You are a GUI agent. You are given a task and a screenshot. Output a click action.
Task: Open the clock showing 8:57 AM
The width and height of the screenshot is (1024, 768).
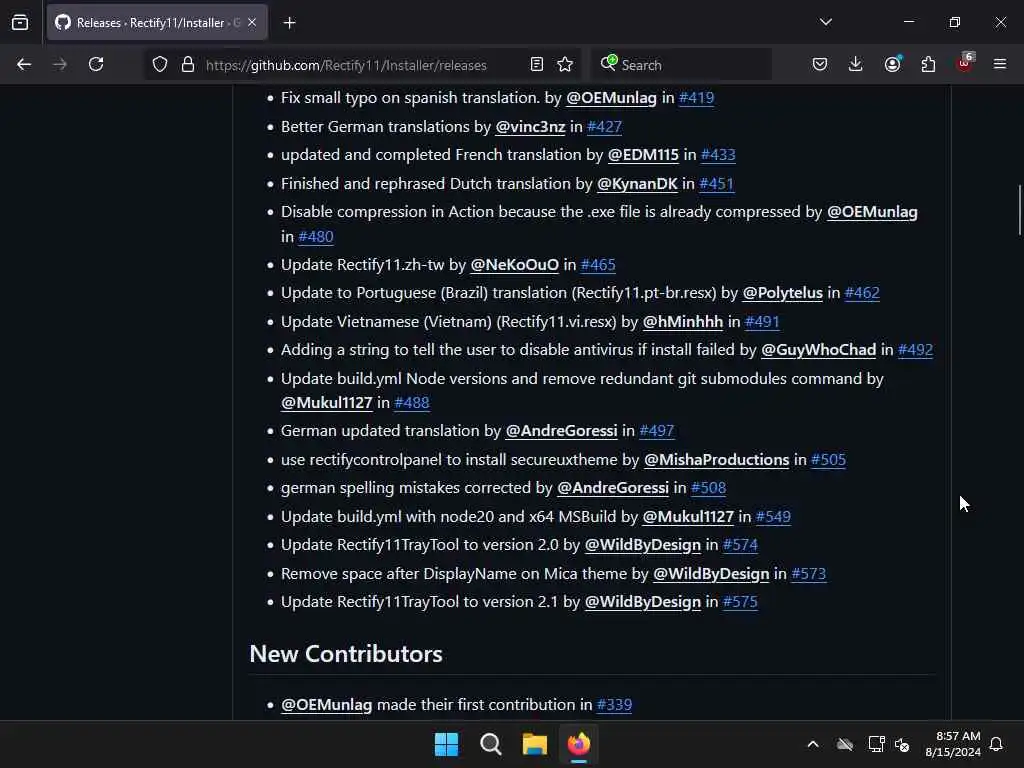pyautogui.click(x=953, y=744)
